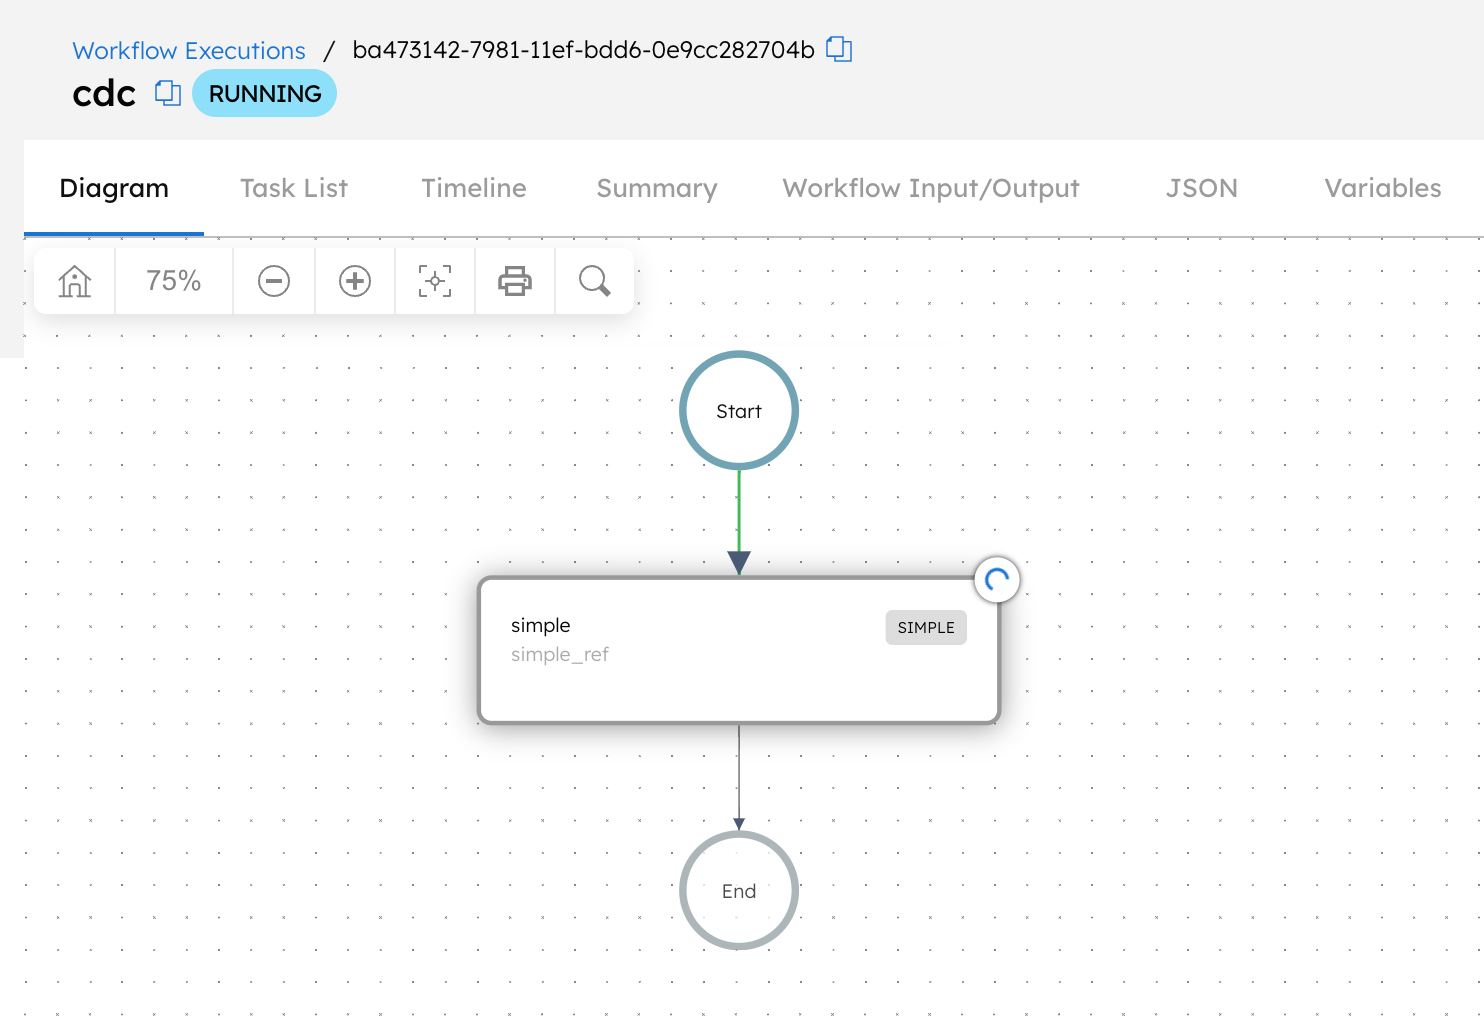The height and width of the screenshot is (1016, 1484).
Task: Zoom in using the plus icon
Action: click(355, 282)
